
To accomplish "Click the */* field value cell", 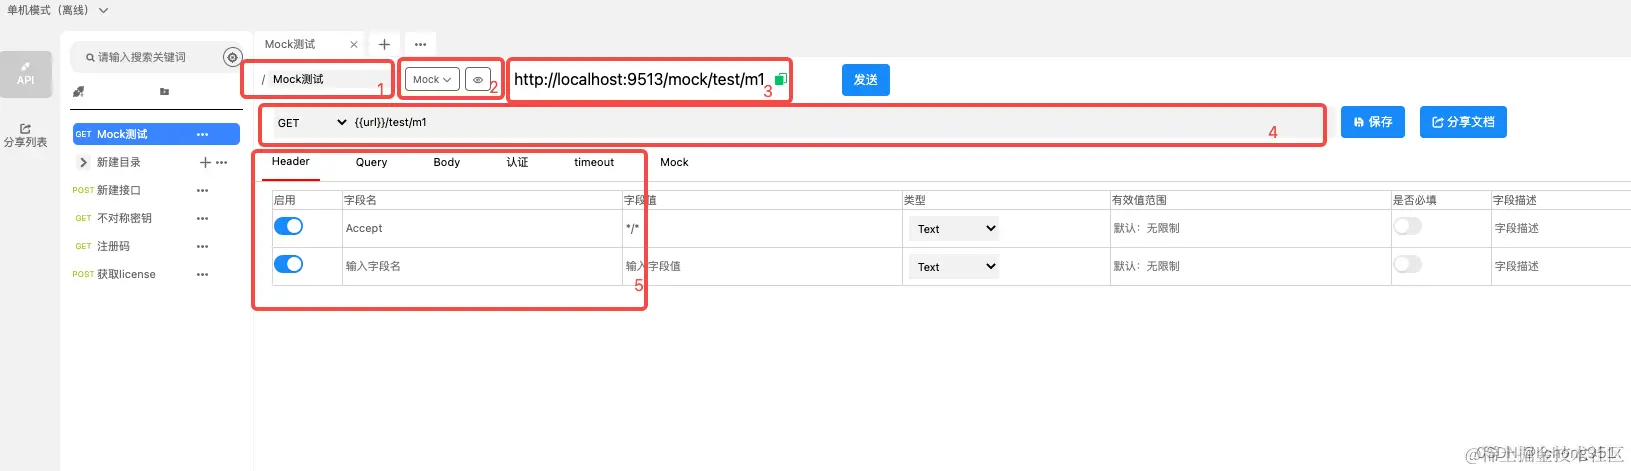I will pyautogui.click(x=762, y=228).
